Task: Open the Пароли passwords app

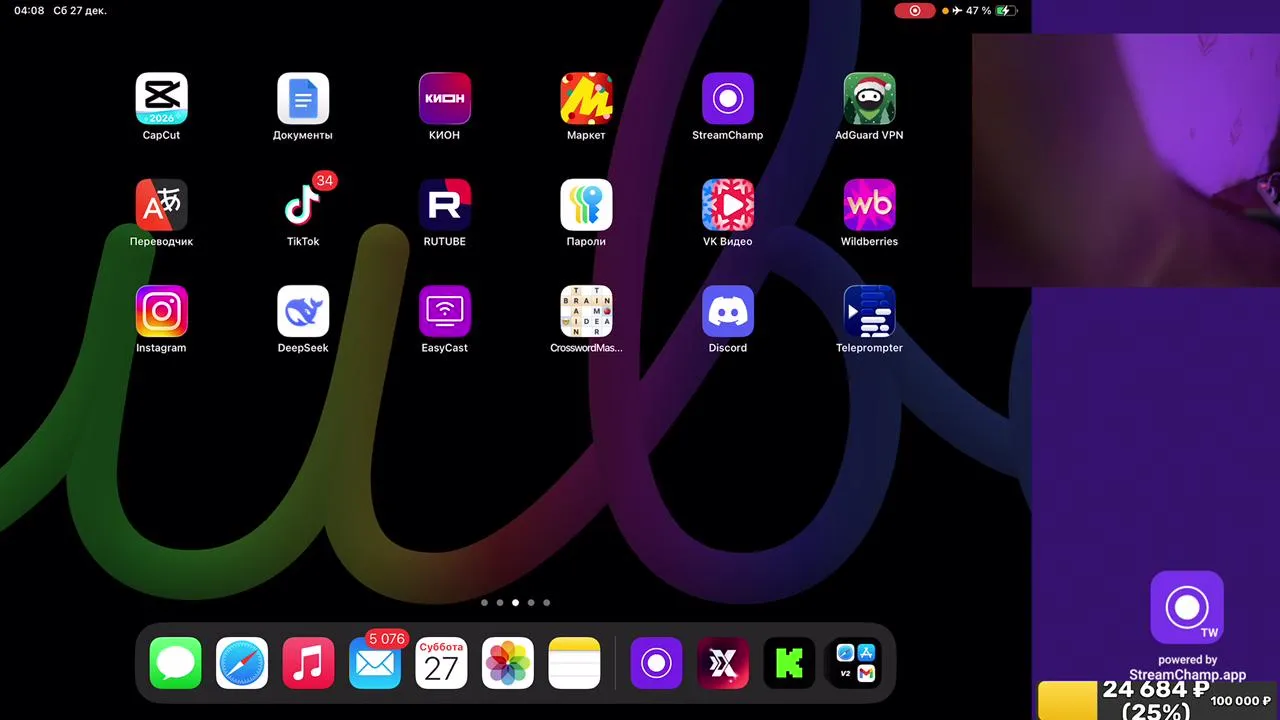Action: pos(586,205)
